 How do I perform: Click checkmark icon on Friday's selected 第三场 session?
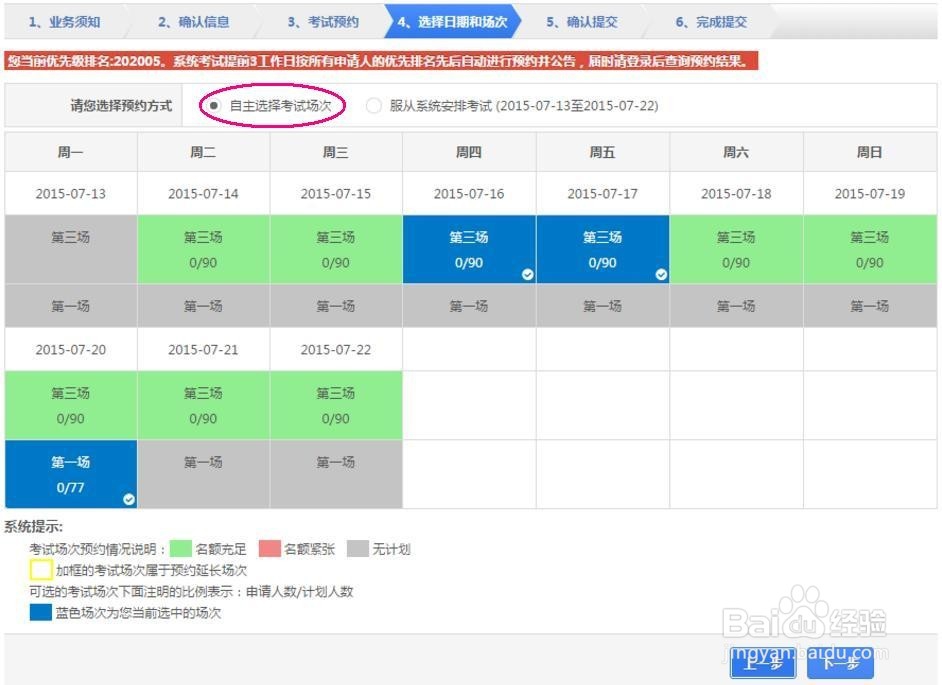(660, 273)
